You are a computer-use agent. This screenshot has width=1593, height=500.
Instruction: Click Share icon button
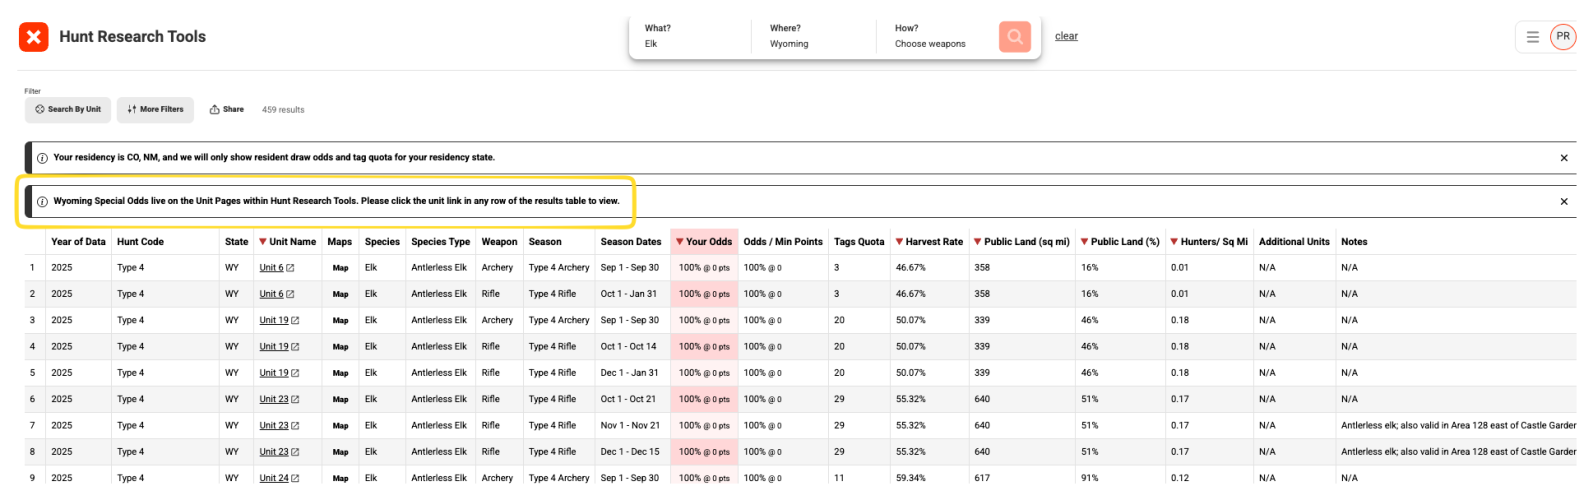click(x=227, y=110)
